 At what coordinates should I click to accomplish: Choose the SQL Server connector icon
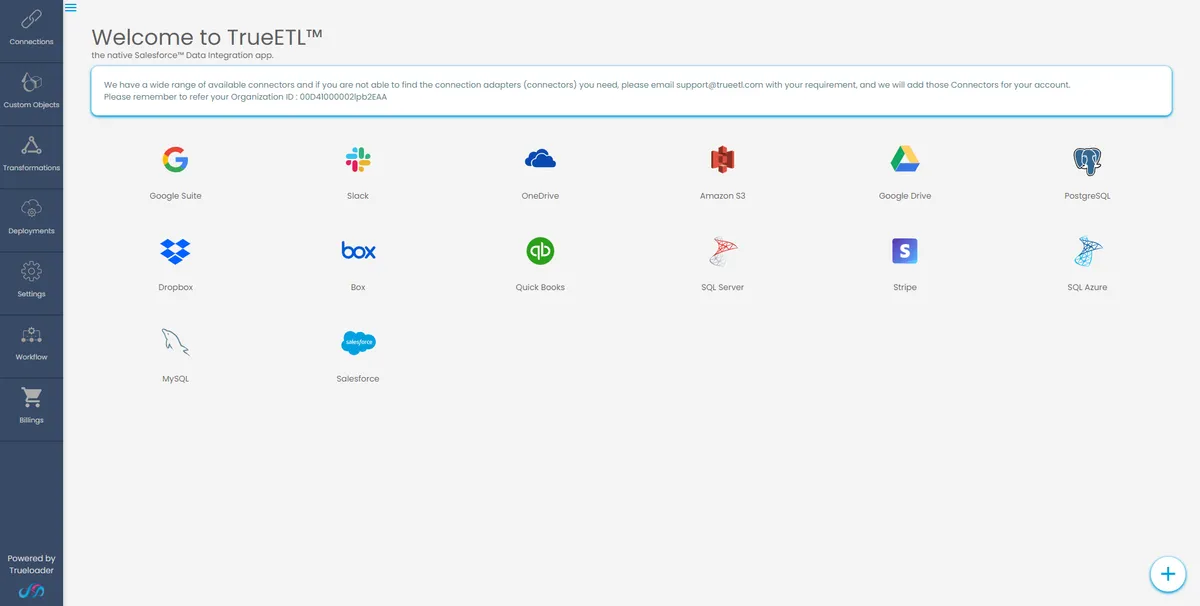point(723,251)
